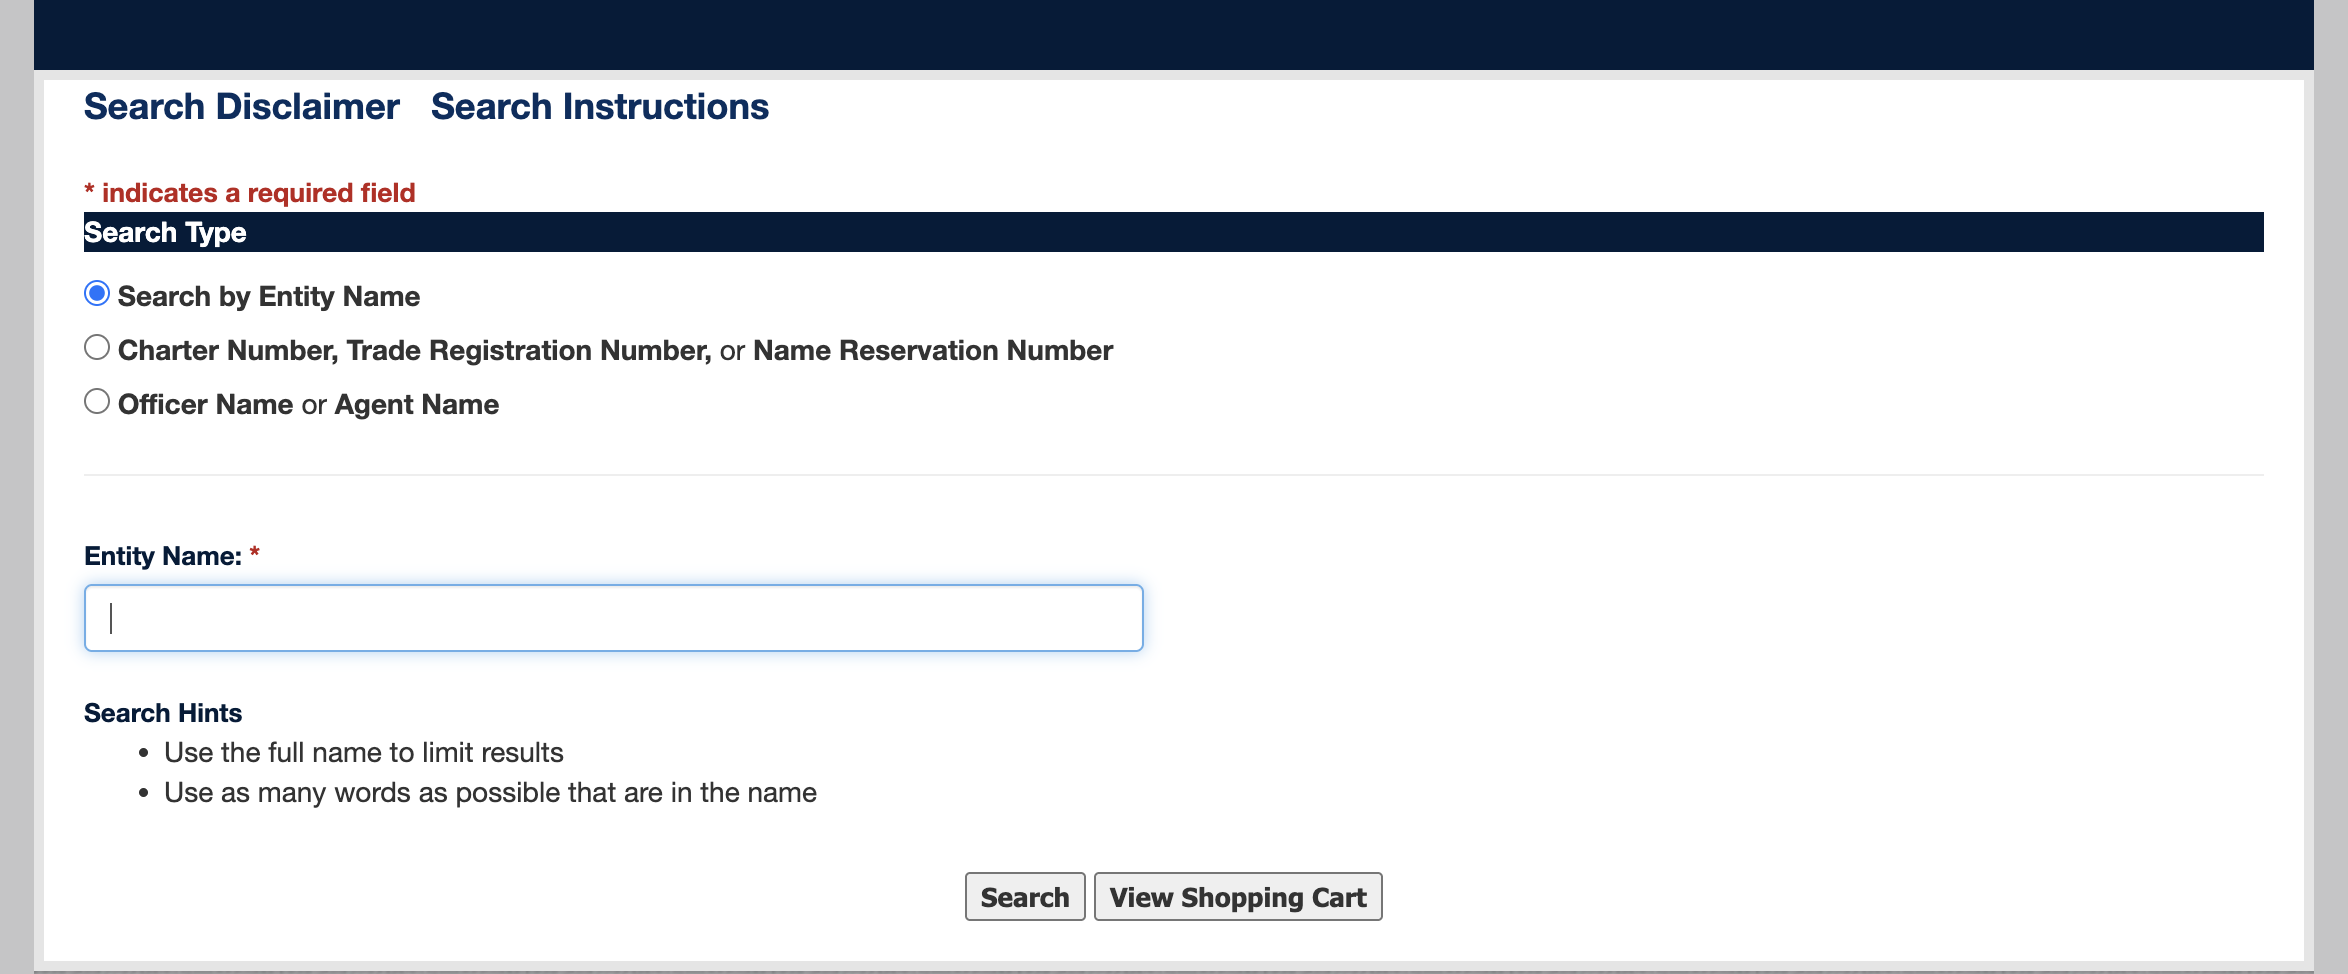This screenshot has height=974, width=2348.
Task: Select the Charter Number search type radio button
Action: tap(97, 348)
